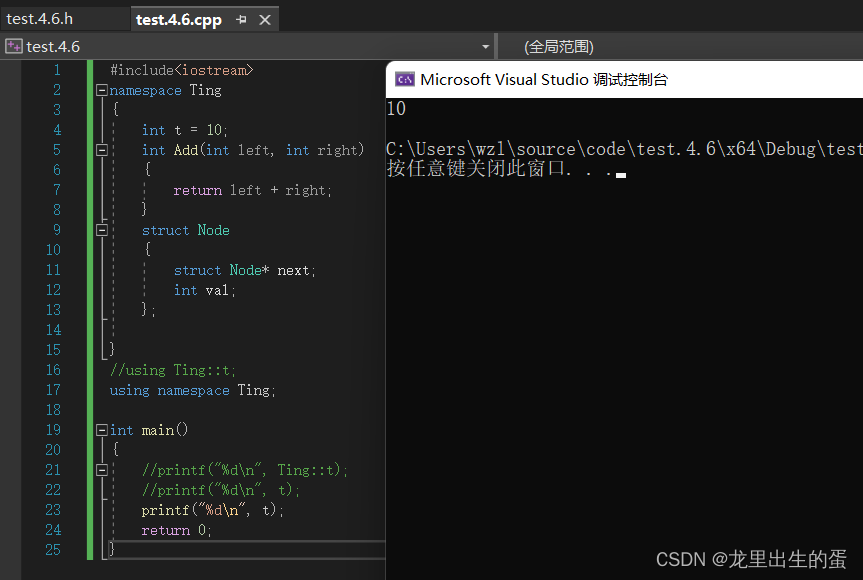
Task: Pin the test.4.6.cpp tab
Action: tap(241, 20)
